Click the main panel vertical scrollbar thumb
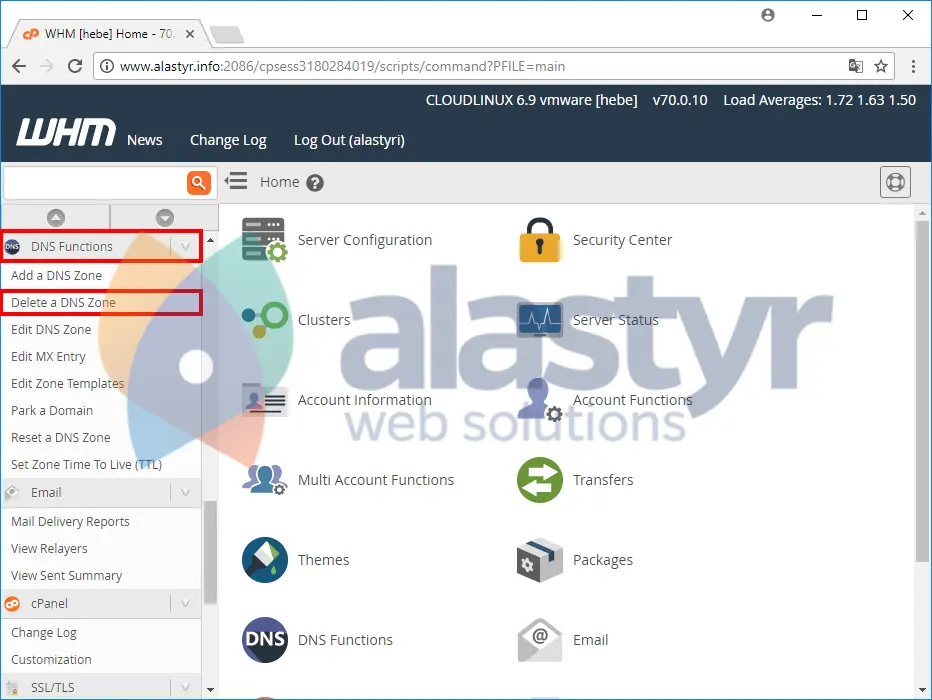This screenshot has width=932, height=700. click(922, 391)
